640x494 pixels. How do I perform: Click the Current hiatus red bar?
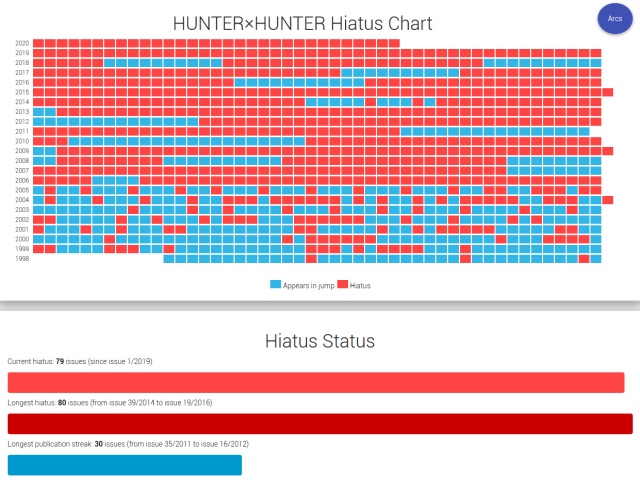(315, 382)
